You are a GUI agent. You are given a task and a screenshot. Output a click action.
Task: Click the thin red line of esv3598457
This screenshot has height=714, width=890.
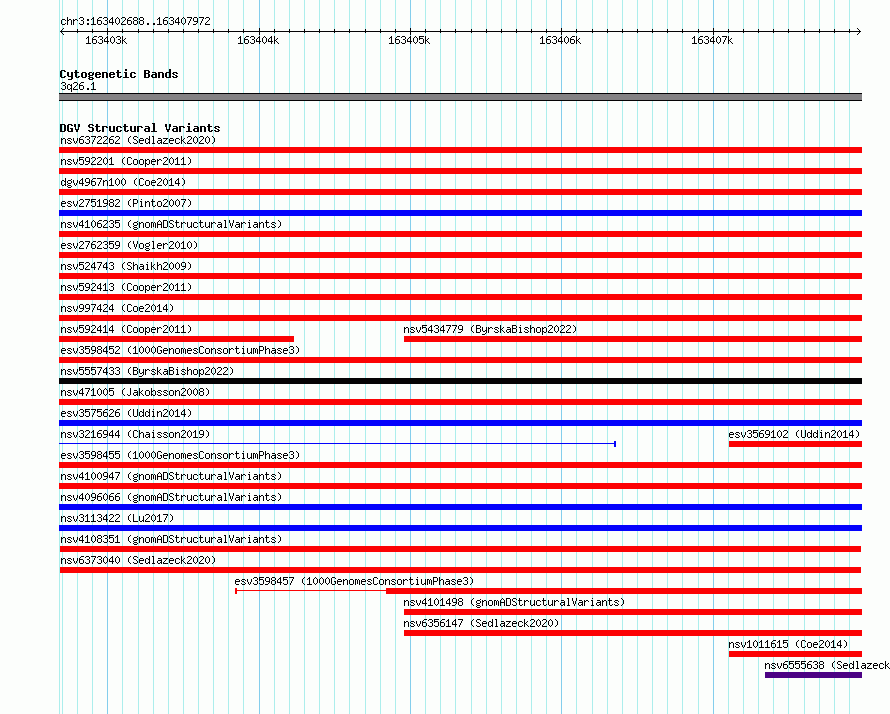coord(310,591)
